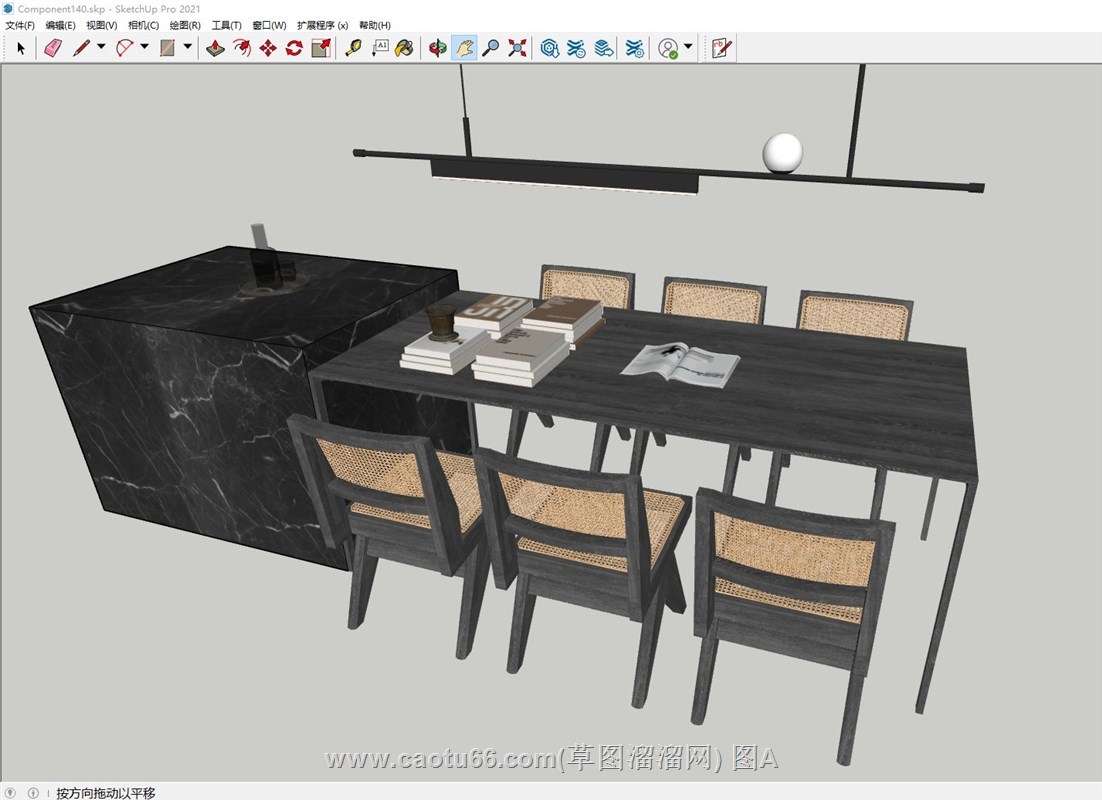Image resolution: width=1102 pixels, height=800 pixels.
Task: Open the Arc tool dropdown arrow
Action: pyautogui.click(x=144, y=47)
